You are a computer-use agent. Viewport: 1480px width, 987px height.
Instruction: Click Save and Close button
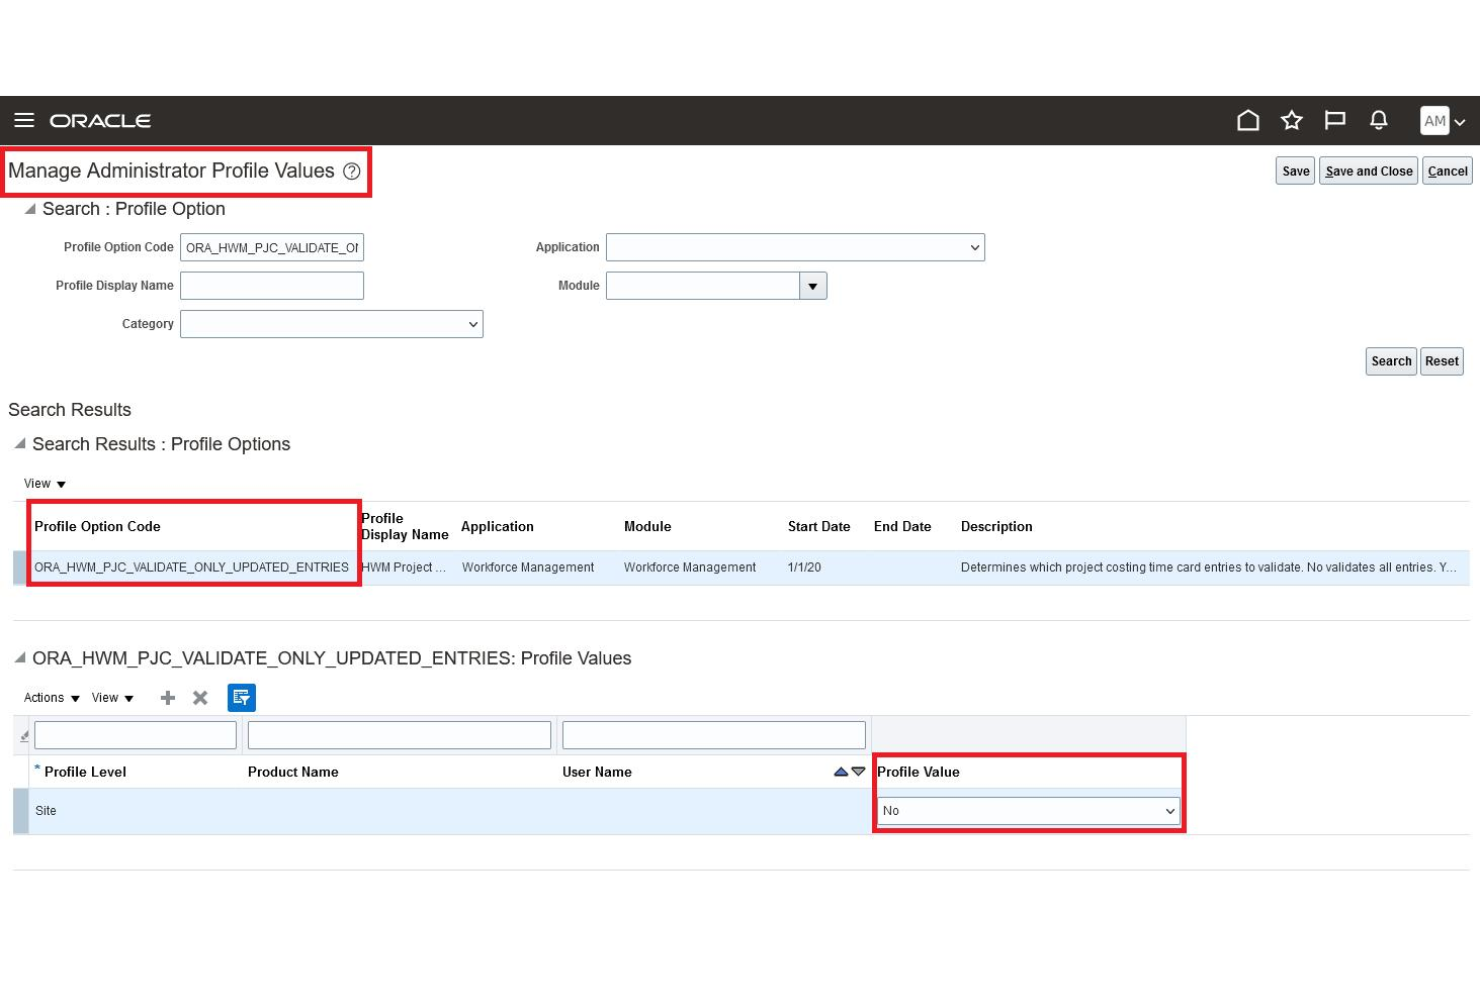pos(1368,171)
